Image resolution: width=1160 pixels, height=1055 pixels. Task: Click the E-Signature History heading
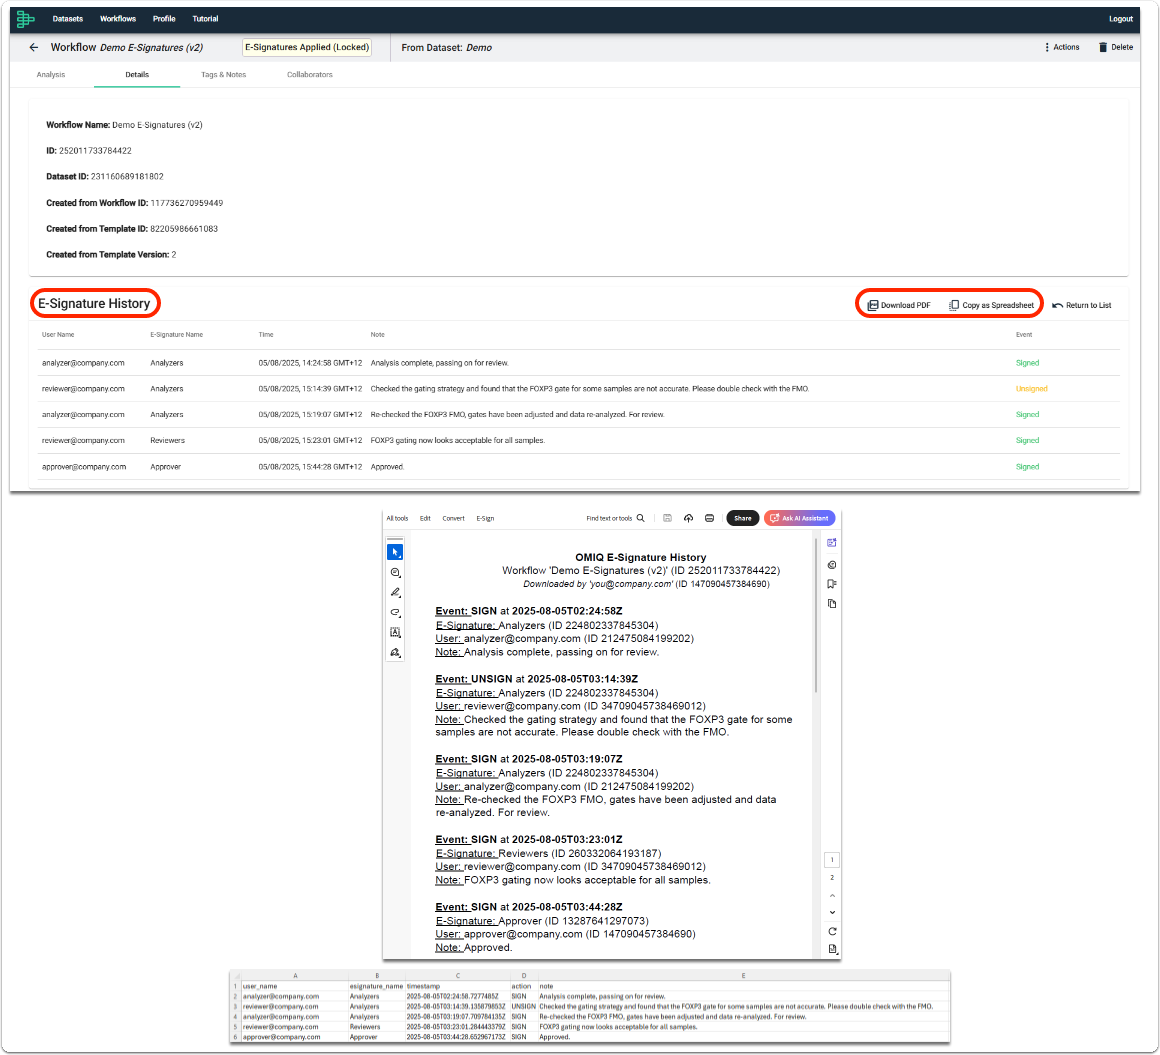[x=94, y=304]
